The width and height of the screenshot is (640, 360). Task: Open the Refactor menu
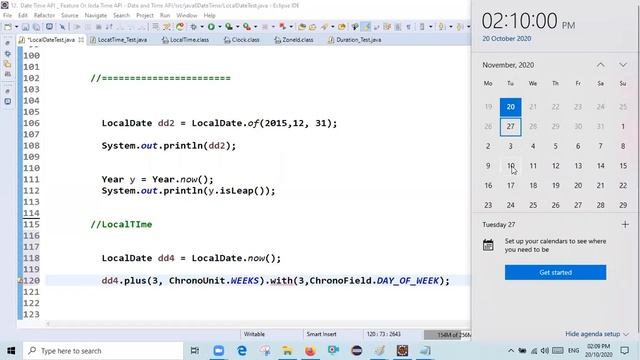pyautogui.click(x=44, y=16)
